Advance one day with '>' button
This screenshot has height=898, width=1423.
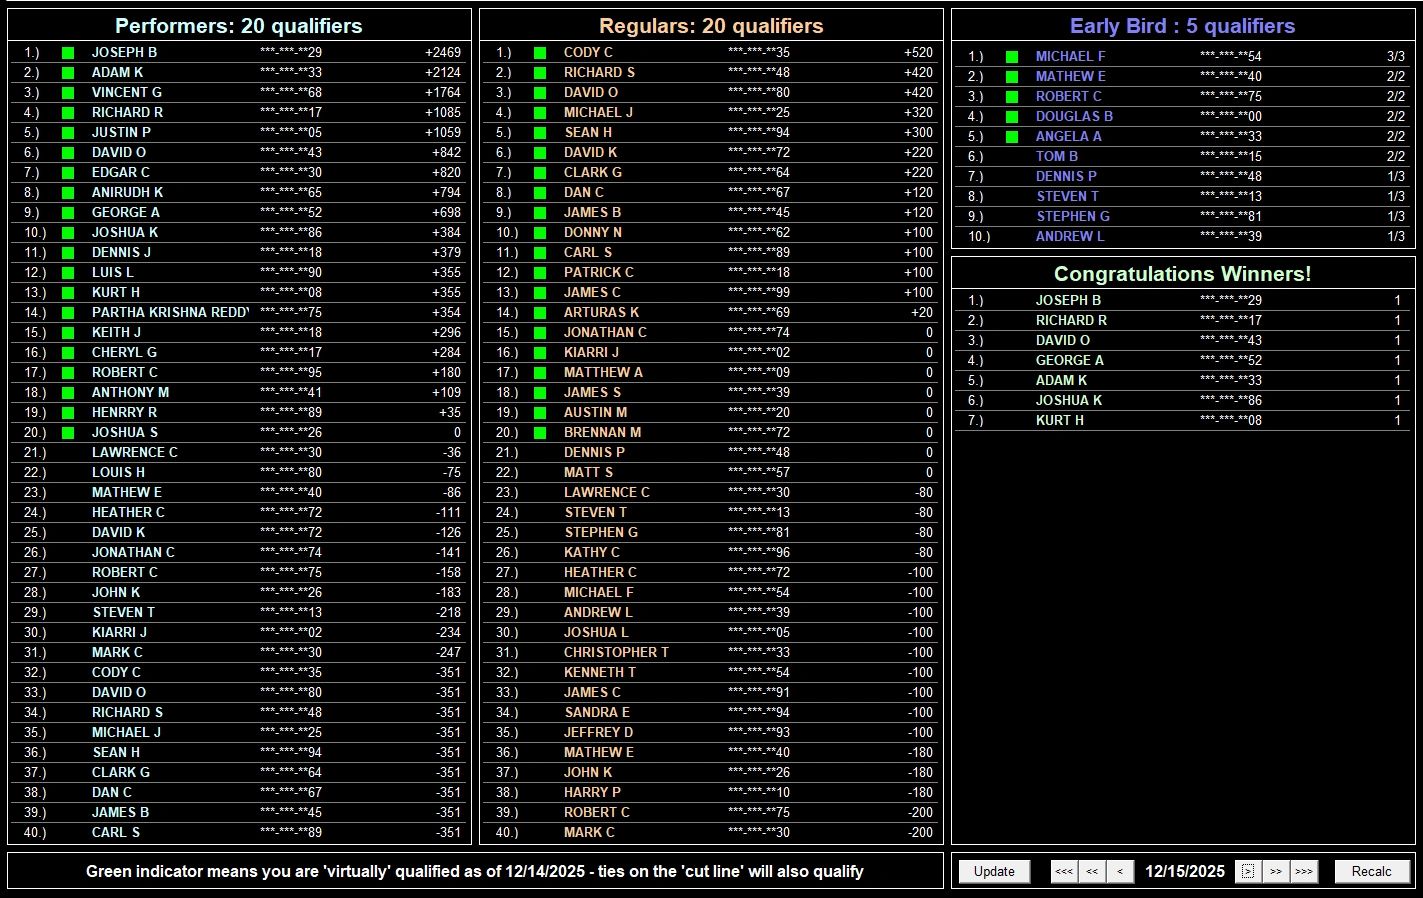coord(1247,871)
